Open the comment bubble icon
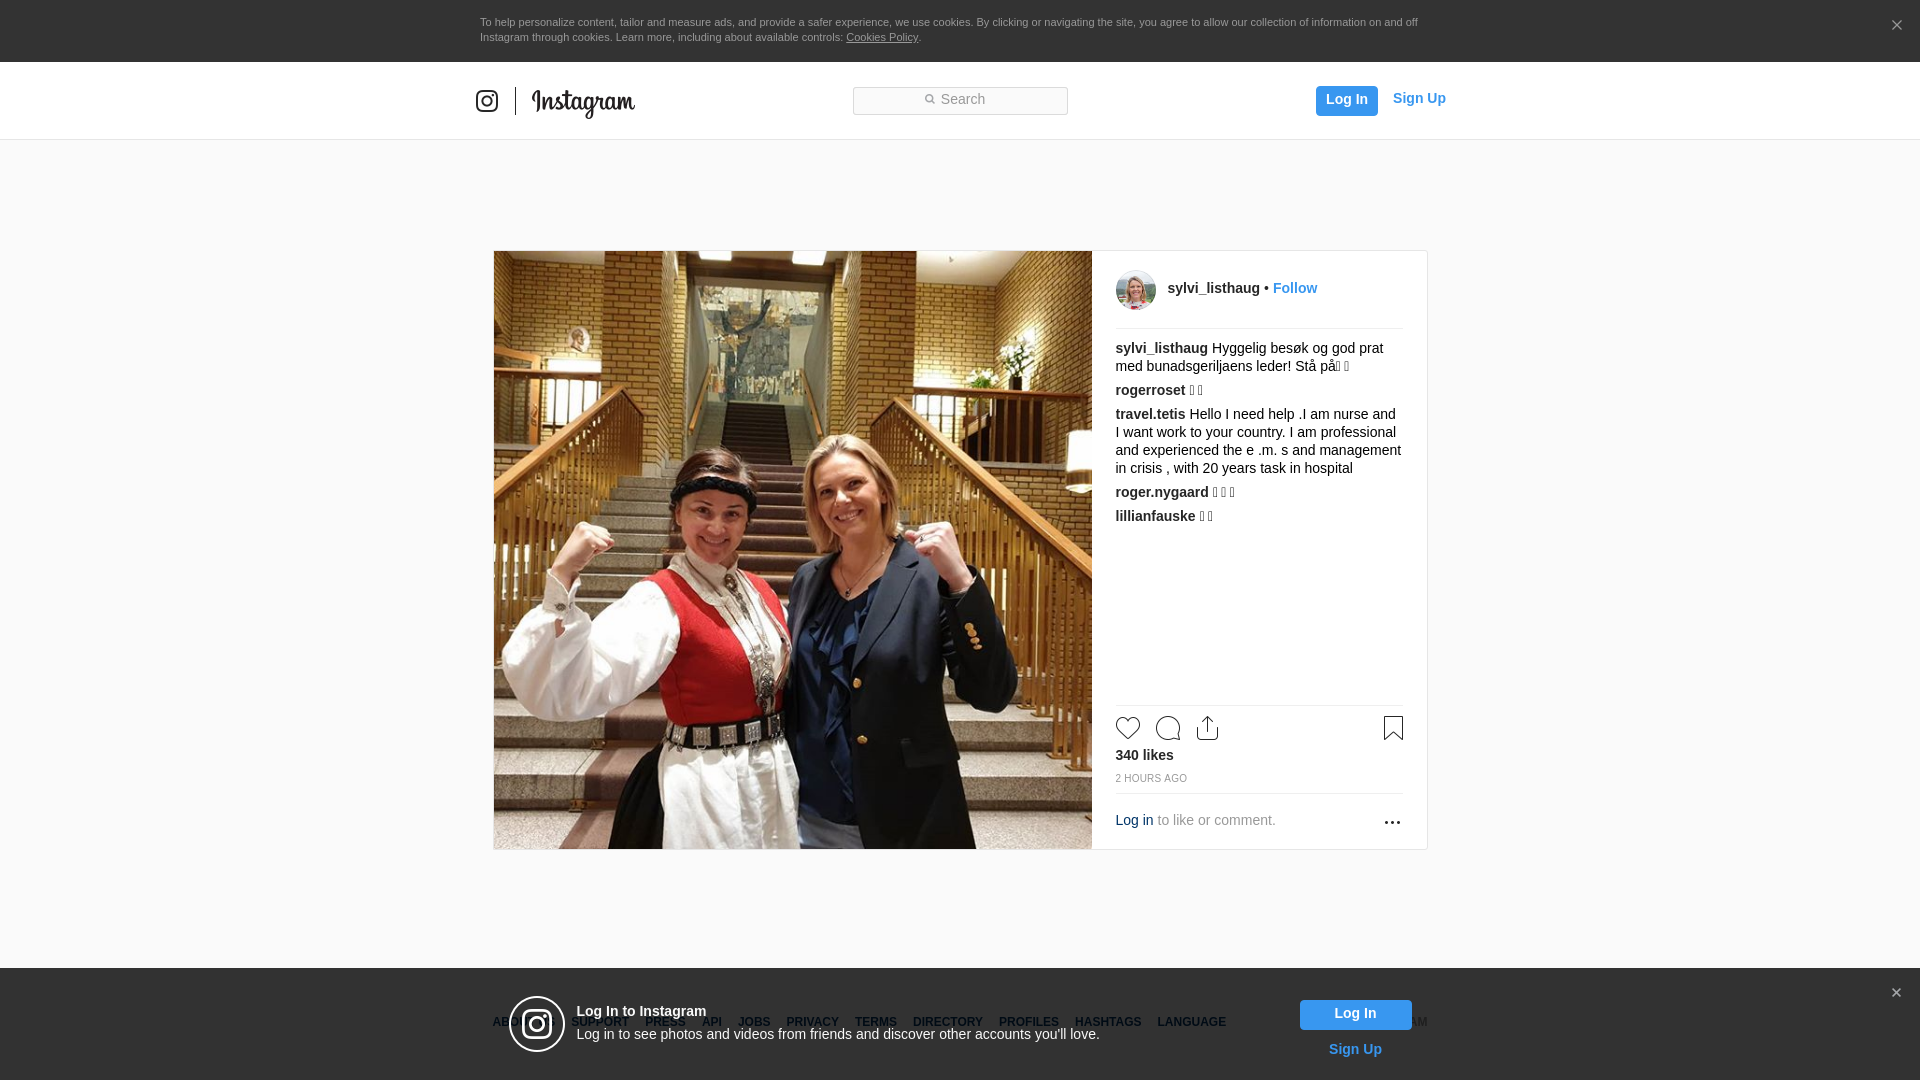This screenshot has width=1920, height=1080. (1168, 728)
